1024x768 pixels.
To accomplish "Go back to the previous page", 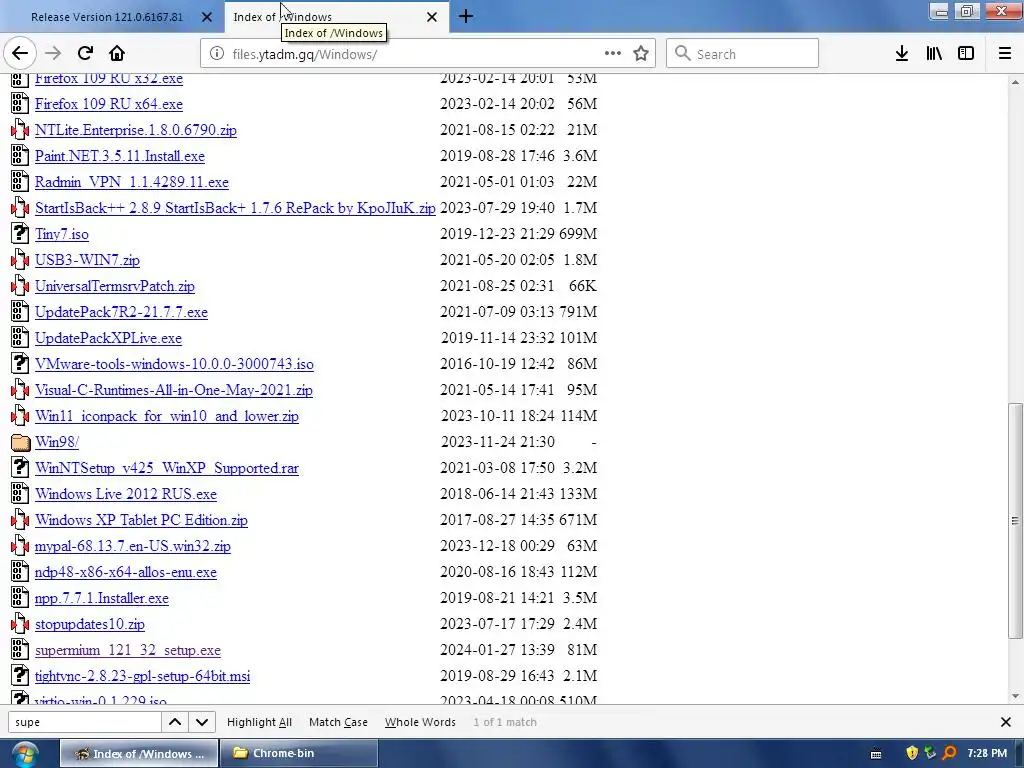I will coord(20,54).
